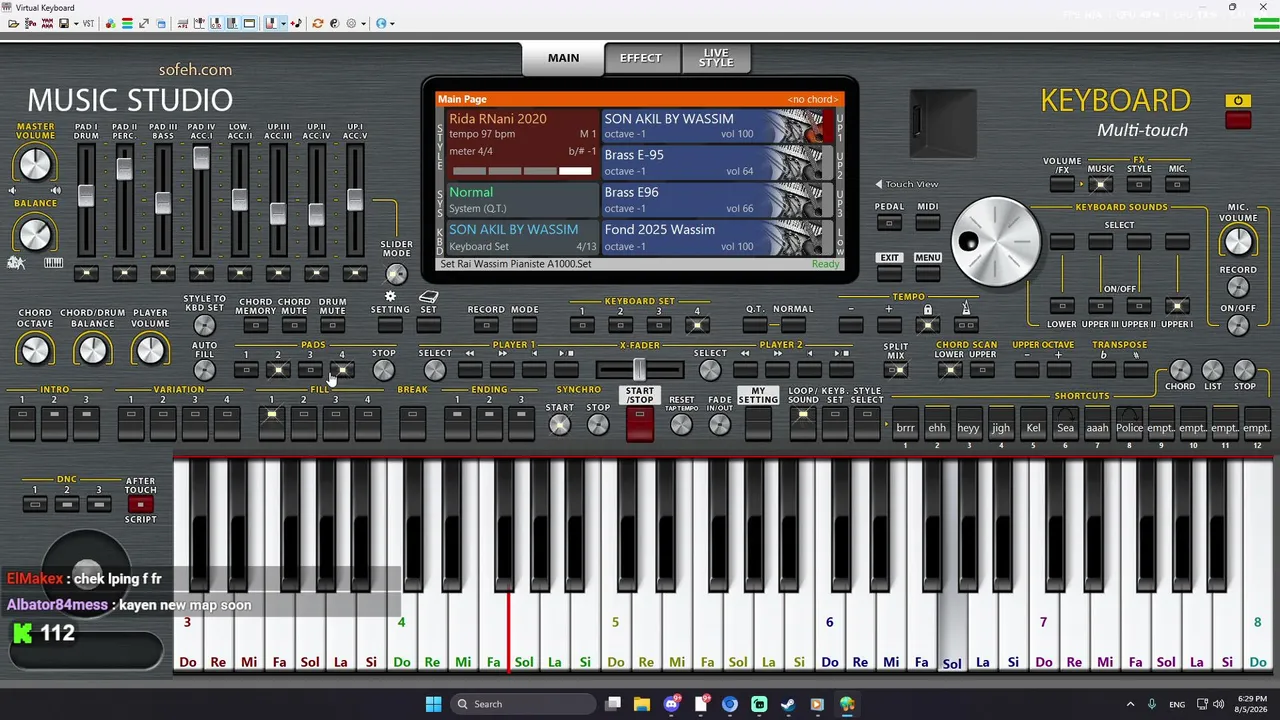This screenshot has height=720, width=1280.
Task: Toggle the Chord Memory button
Action: click(255, 324)
